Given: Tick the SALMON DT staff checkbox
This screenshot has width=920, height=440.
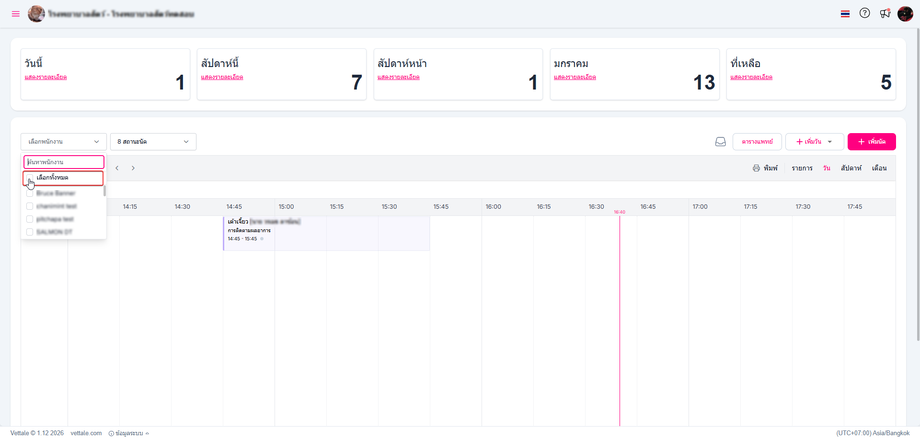Looking at the screenshot, I should click(x=30, y=232).
